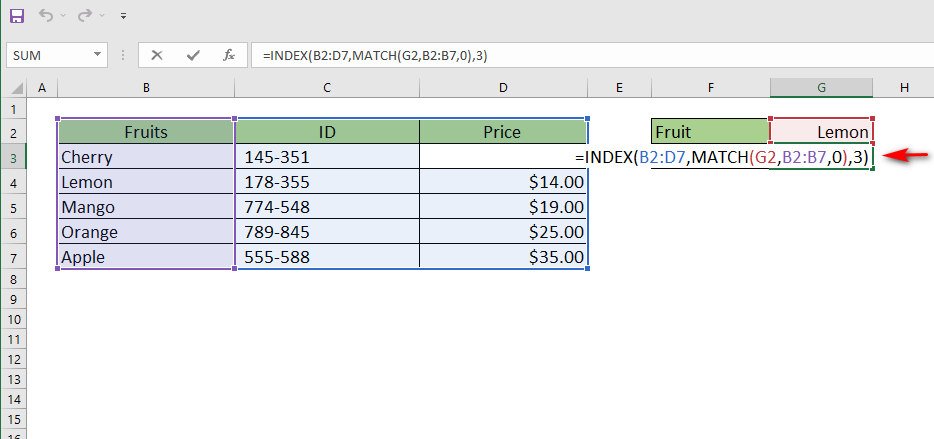The height and width of the screenshot is (439, 934).
Task: Open the Redo history dropdown arrow
Action: click(102, 16)
